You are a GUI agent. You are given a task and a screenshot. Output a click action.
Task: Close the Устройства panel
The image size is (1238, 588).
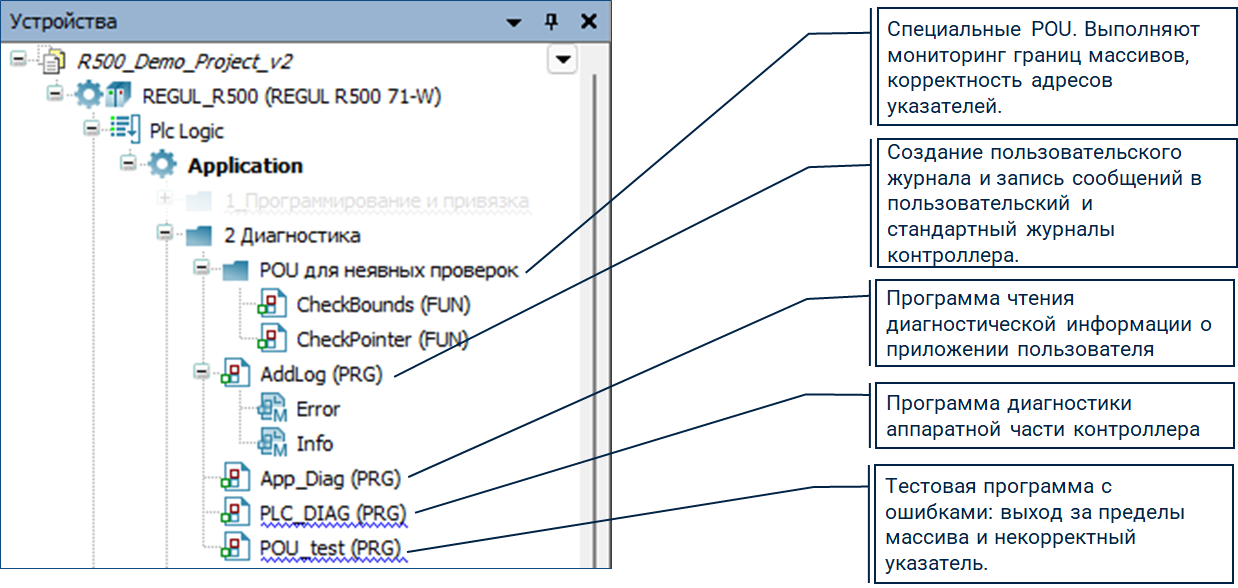click(x=588, y=21)
